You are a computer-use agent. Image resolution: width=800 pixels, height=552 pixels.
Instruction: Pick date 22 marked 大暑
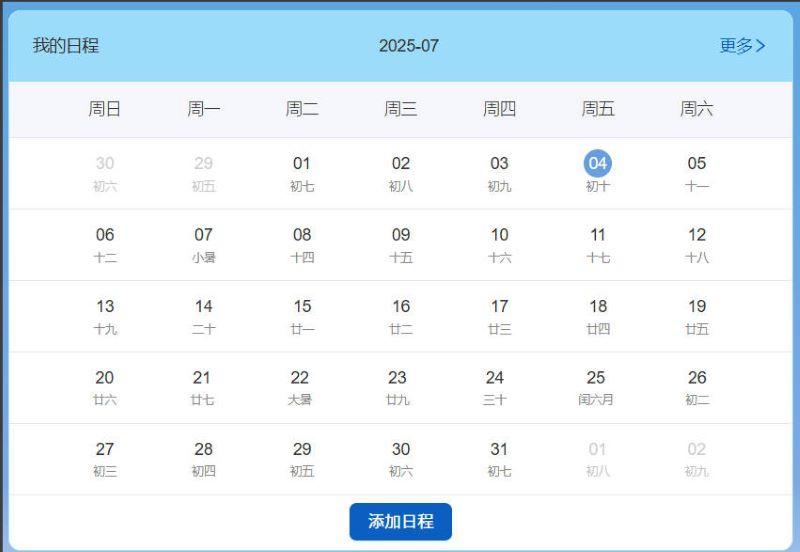pyautogui.click(x=300, y=387)
